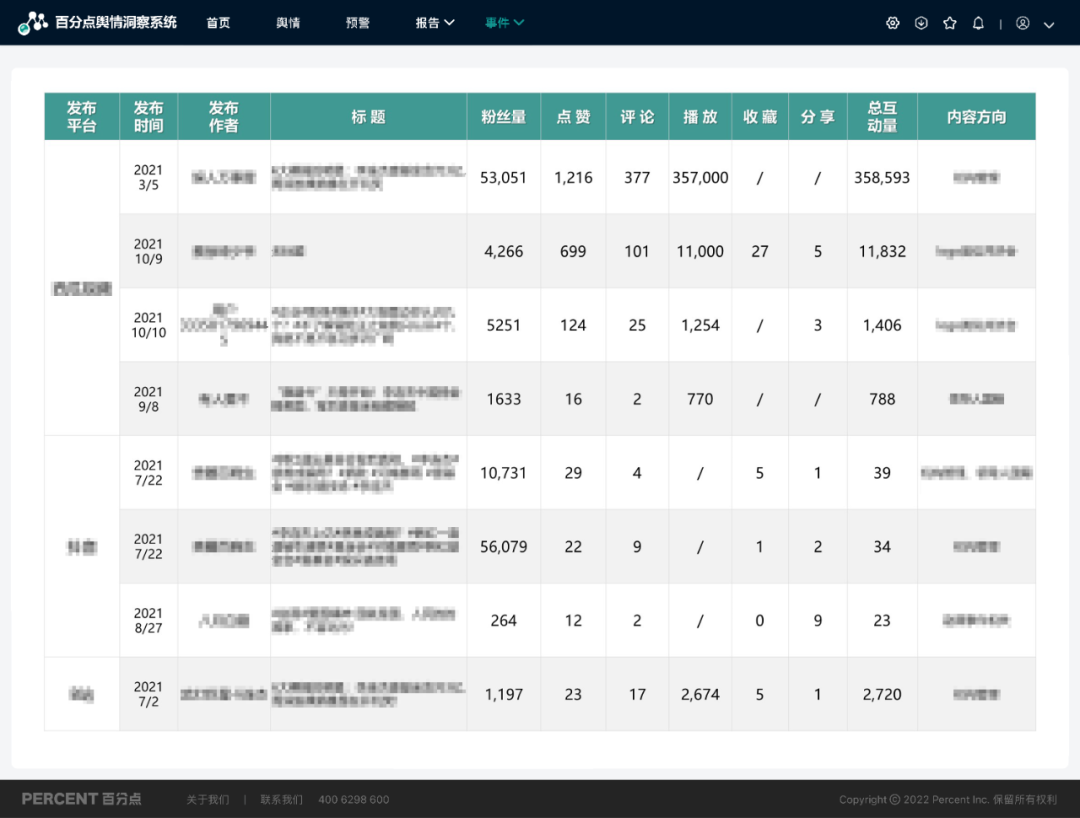The width and height of the screenshot is (1080, 818).
Task: Click the user profile avatar icon
Action: (1023, 23)
